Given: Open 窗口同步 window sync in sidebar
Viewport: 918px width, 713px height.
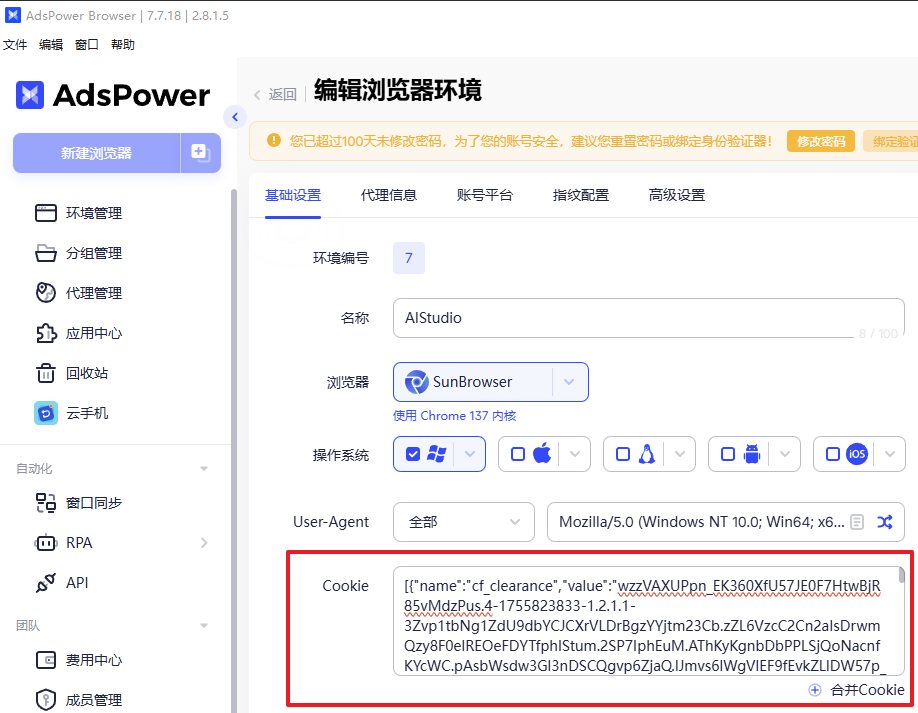Looking at the screenshot, I should [x=93, y=503].
